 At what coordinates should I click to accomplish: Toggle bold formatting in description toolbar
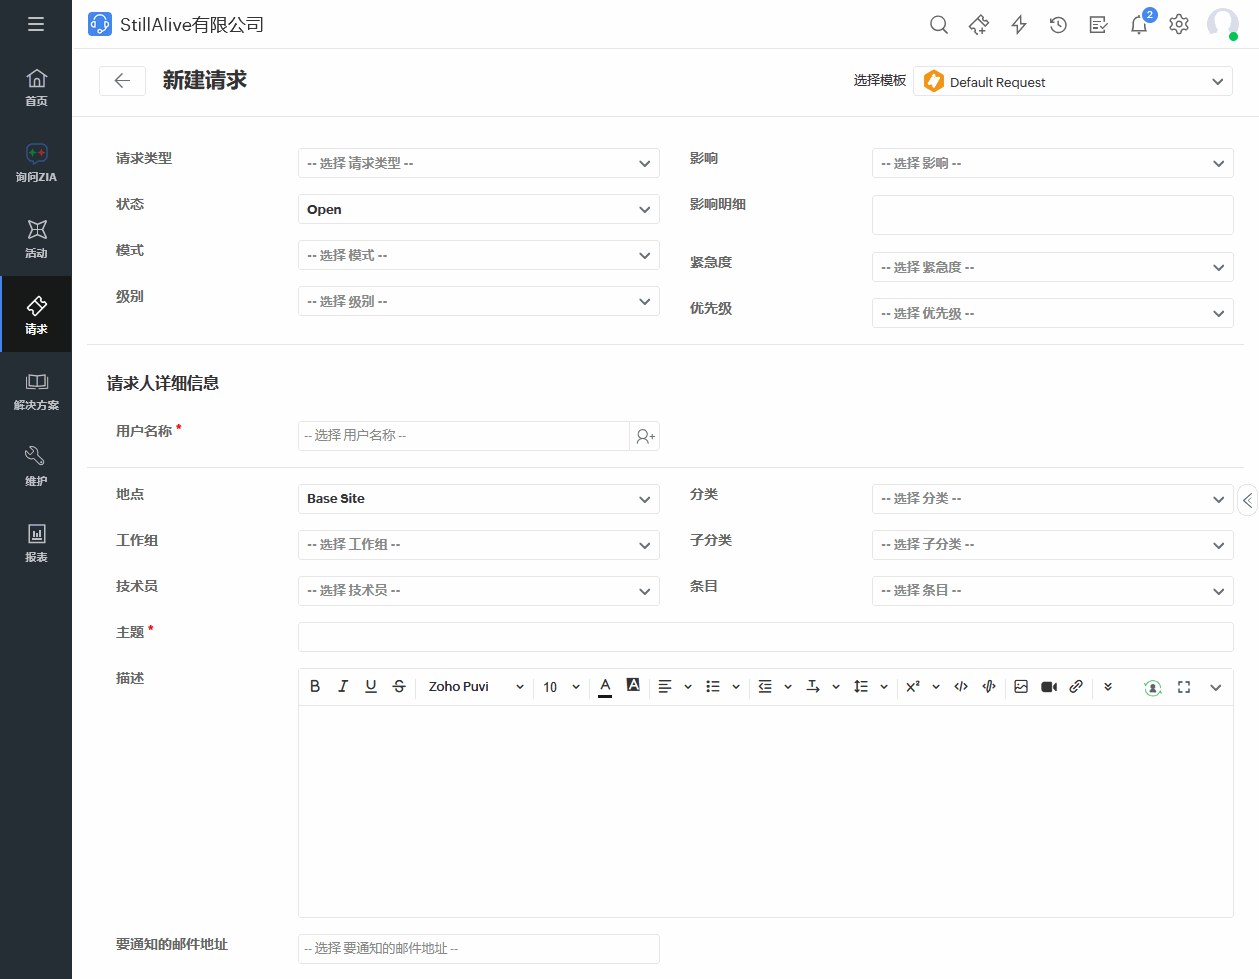tap(315, 687)
